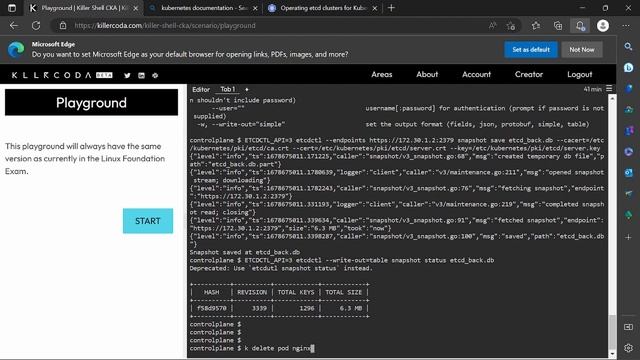Reload the Killercoda page
The height and width of the screenshot is (360, 640).
coord(36,26)
